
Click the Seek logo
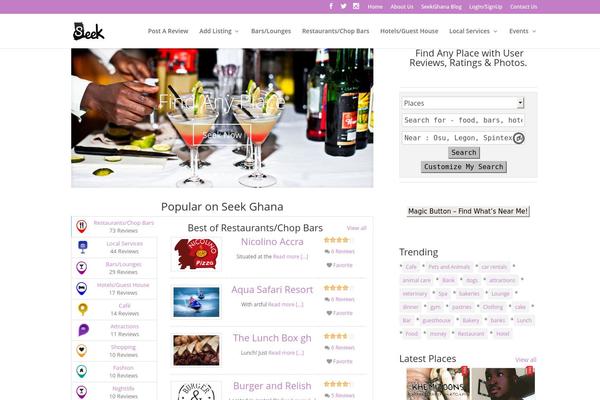tap(88, 31)
